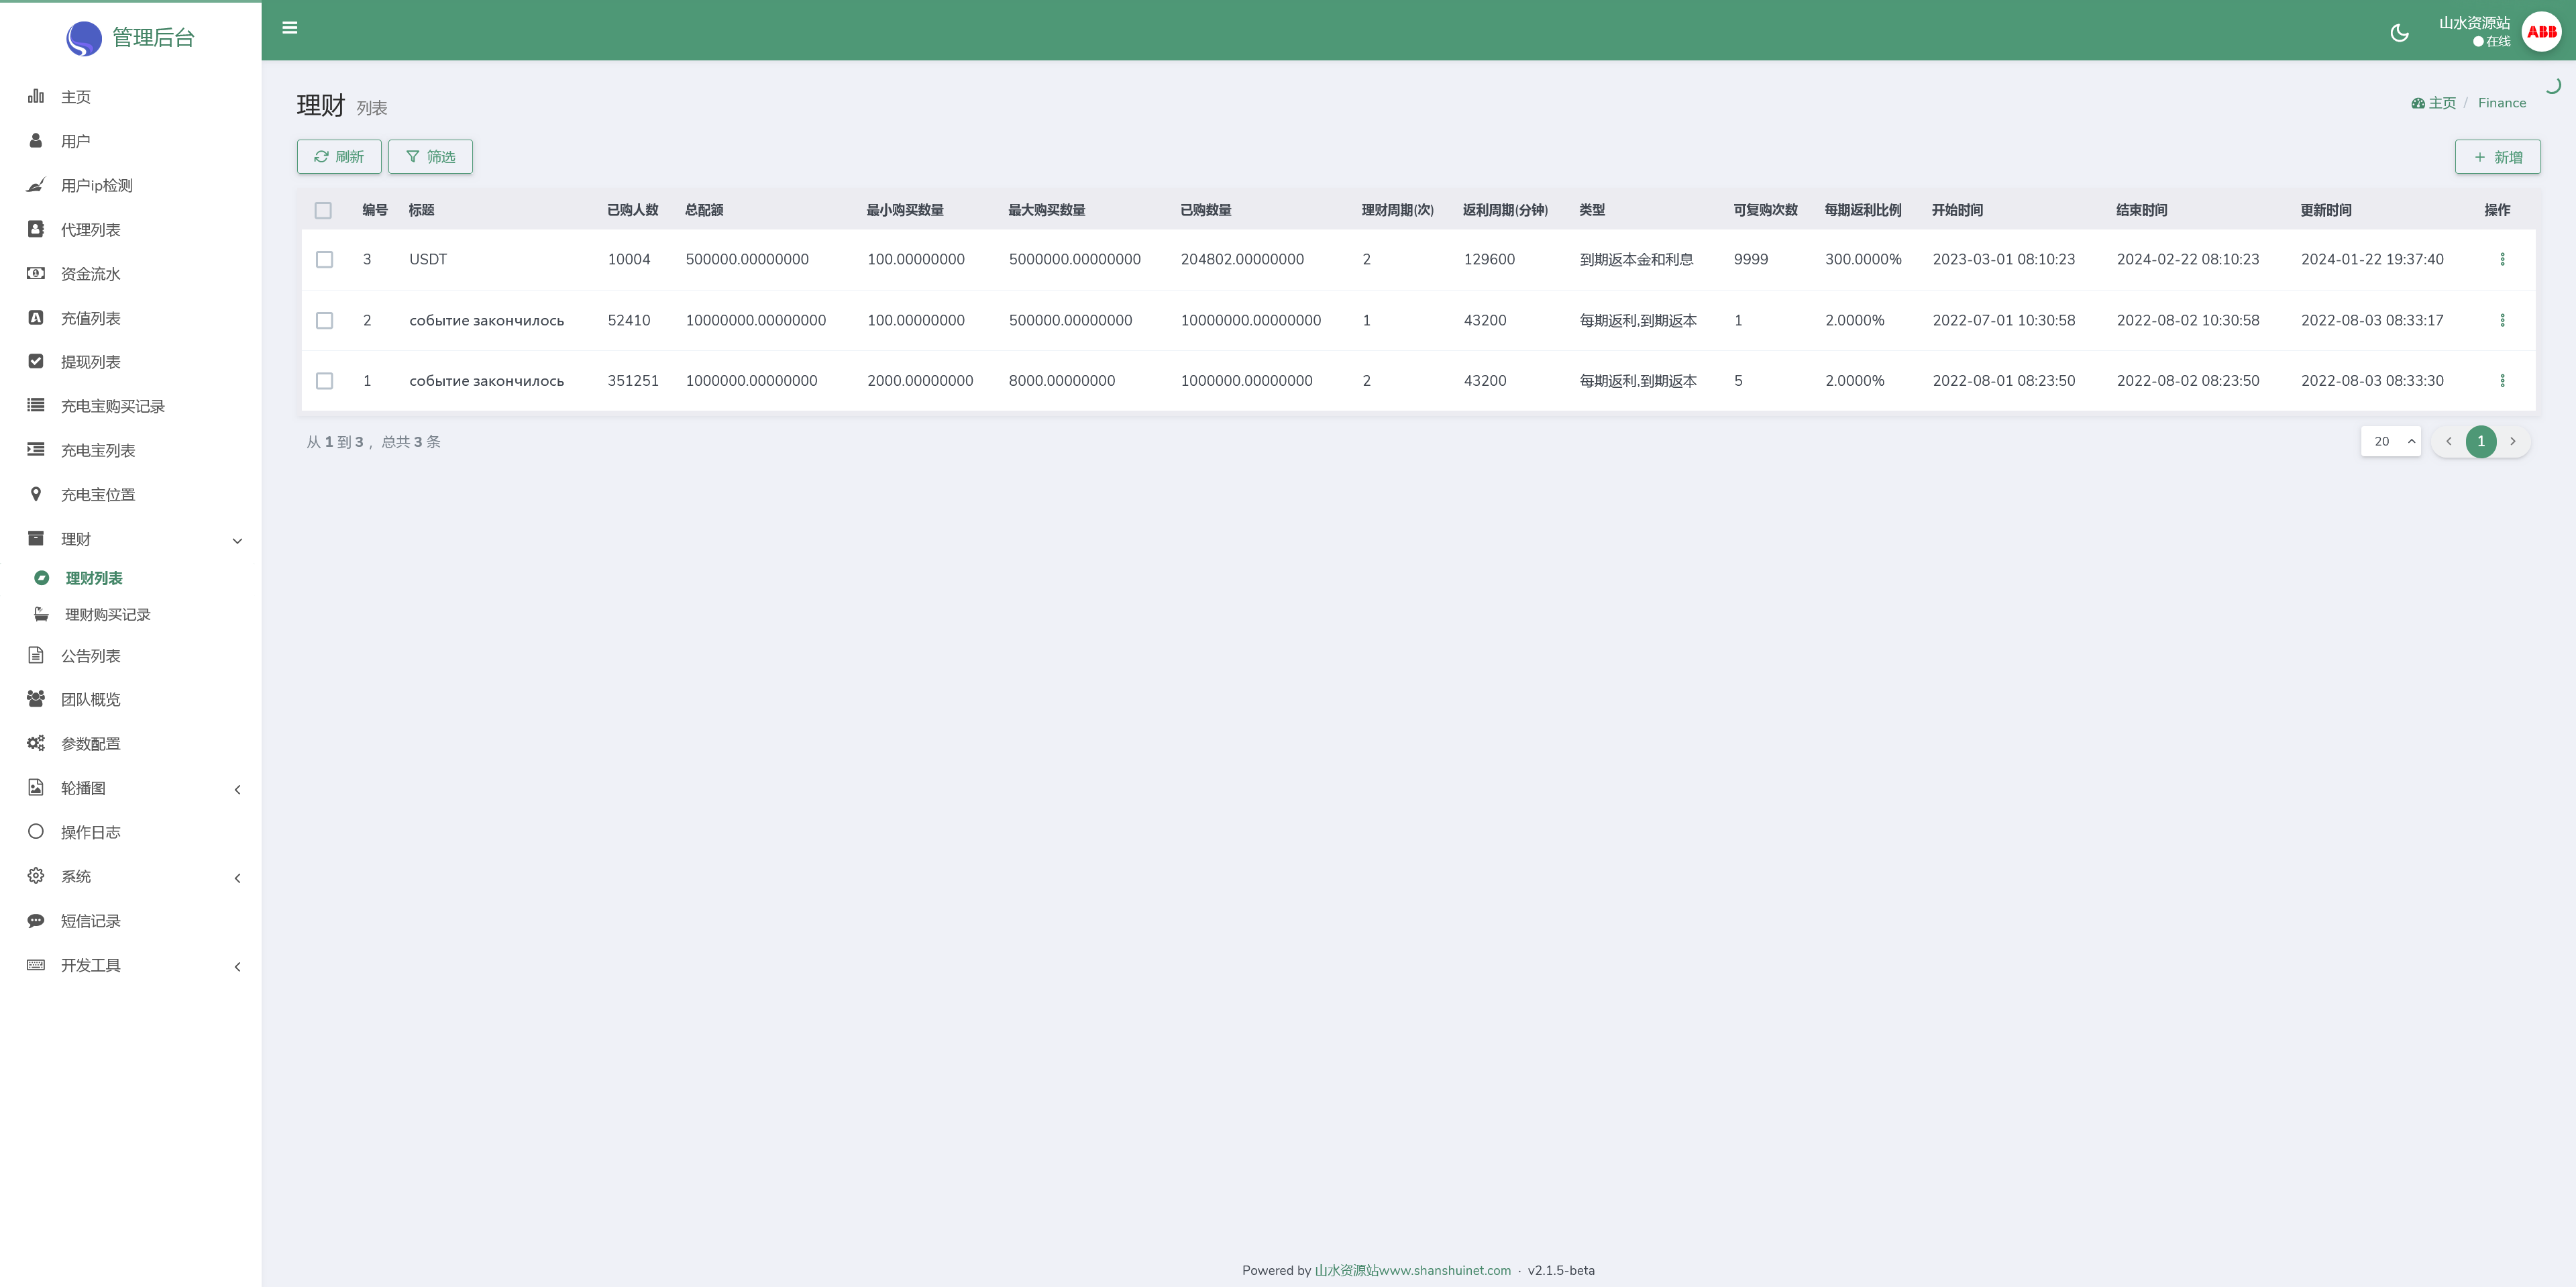This screenshot has width=2576, height=1287.
Task: Open page size dropdown showing 20
Action: 2390,441
